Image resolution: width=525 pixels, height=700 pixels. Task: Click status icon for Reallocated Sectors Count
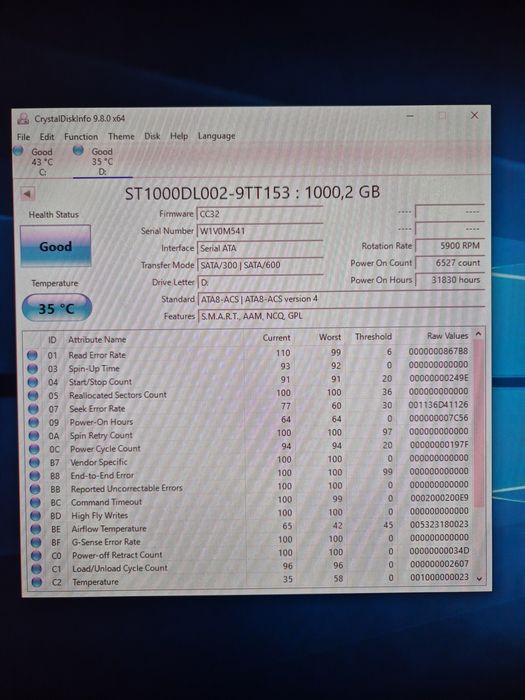click(33, 396)
